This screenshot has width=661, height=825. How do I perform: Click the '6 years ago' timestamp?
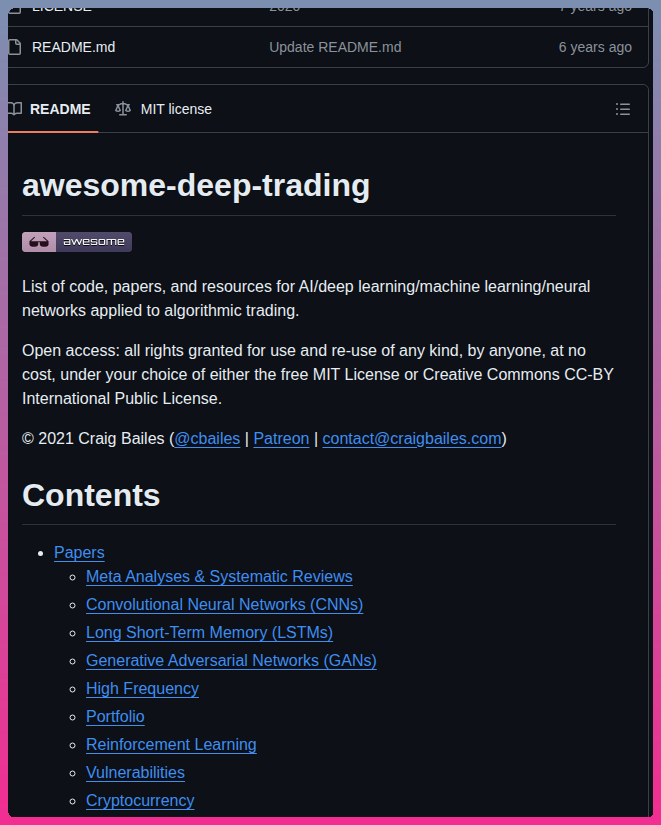point(595,47)
